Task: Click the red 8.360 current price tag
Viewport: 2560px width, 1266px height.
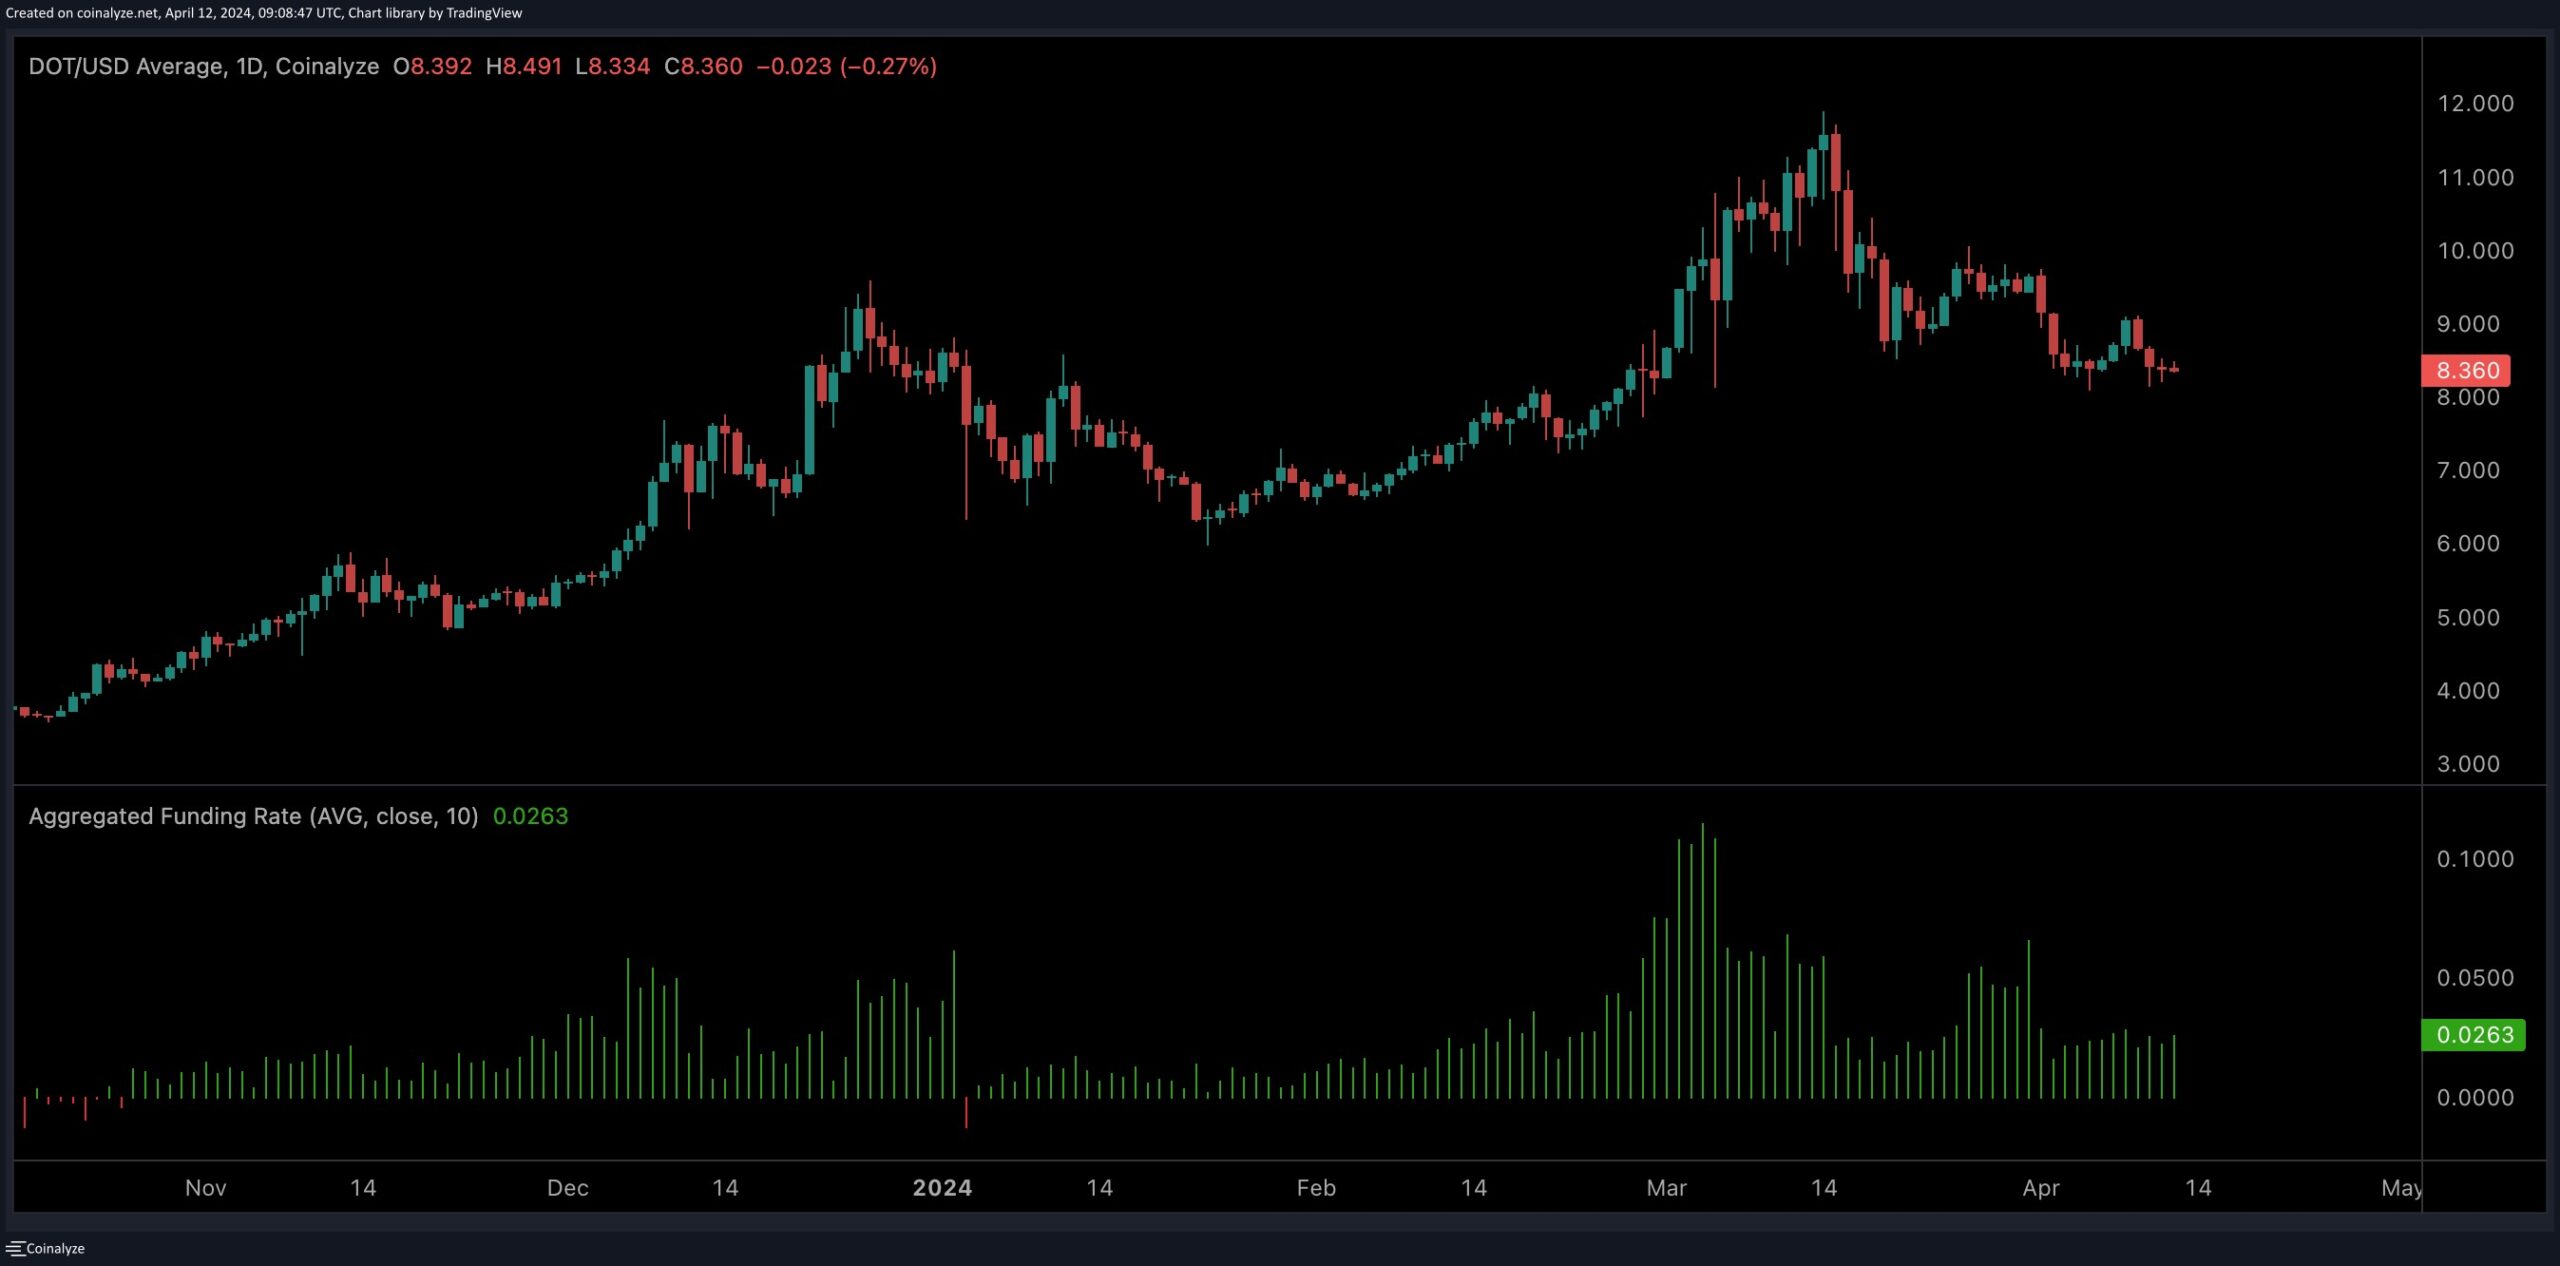Action: (2466, 370)
